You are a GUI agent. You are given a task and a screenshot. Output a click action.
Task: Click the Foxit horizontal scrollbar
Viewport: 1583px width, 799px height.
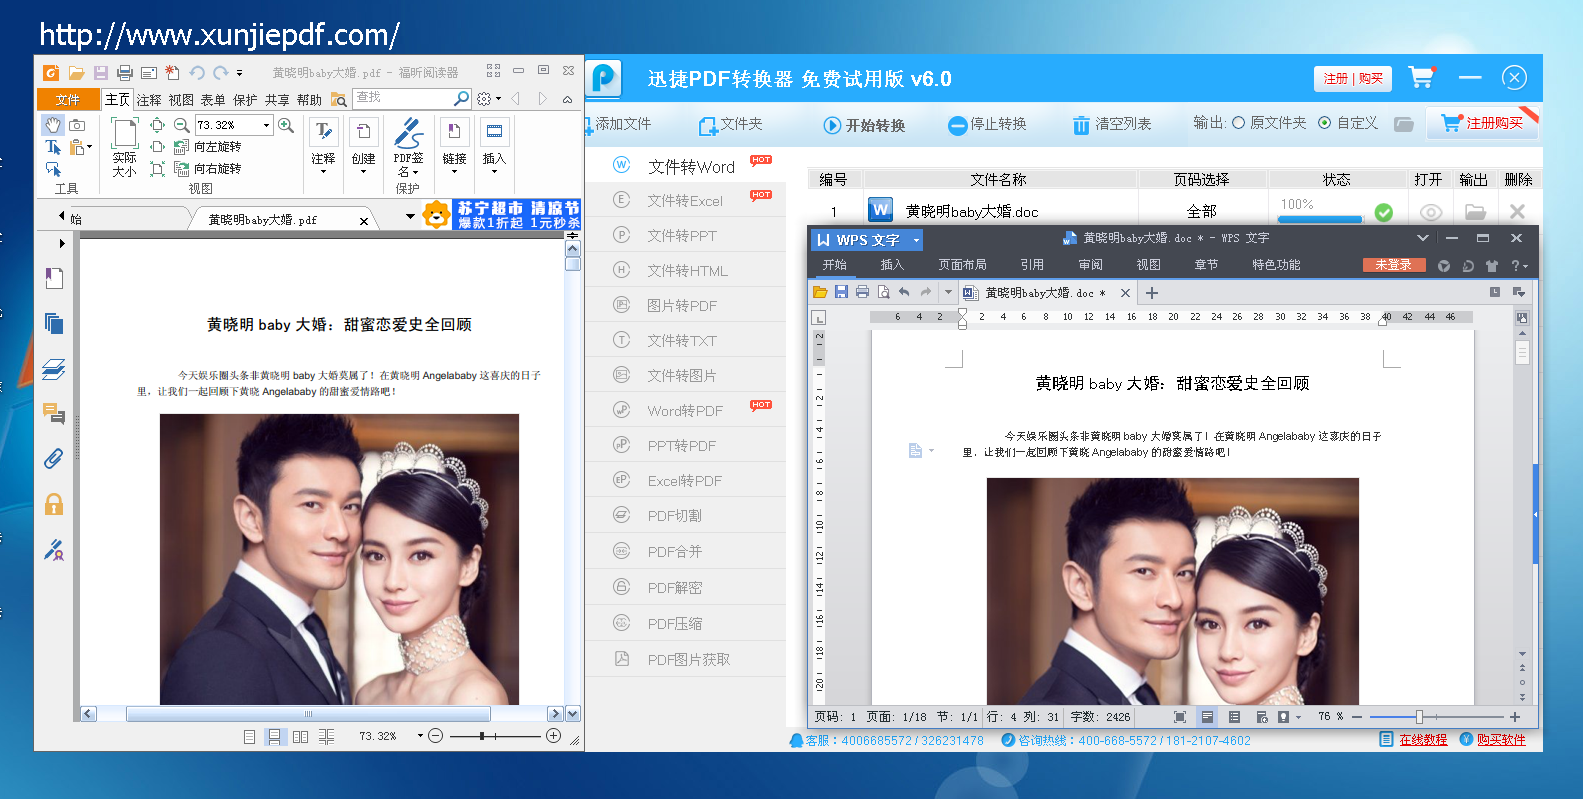point(309,714)
